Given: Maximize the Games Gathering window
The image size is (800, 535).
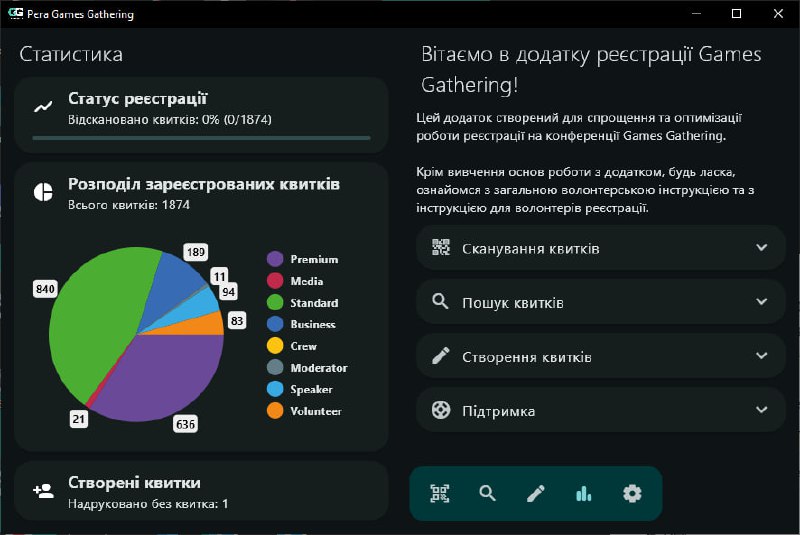Looking at the screenshot, I should click(736, 14).
